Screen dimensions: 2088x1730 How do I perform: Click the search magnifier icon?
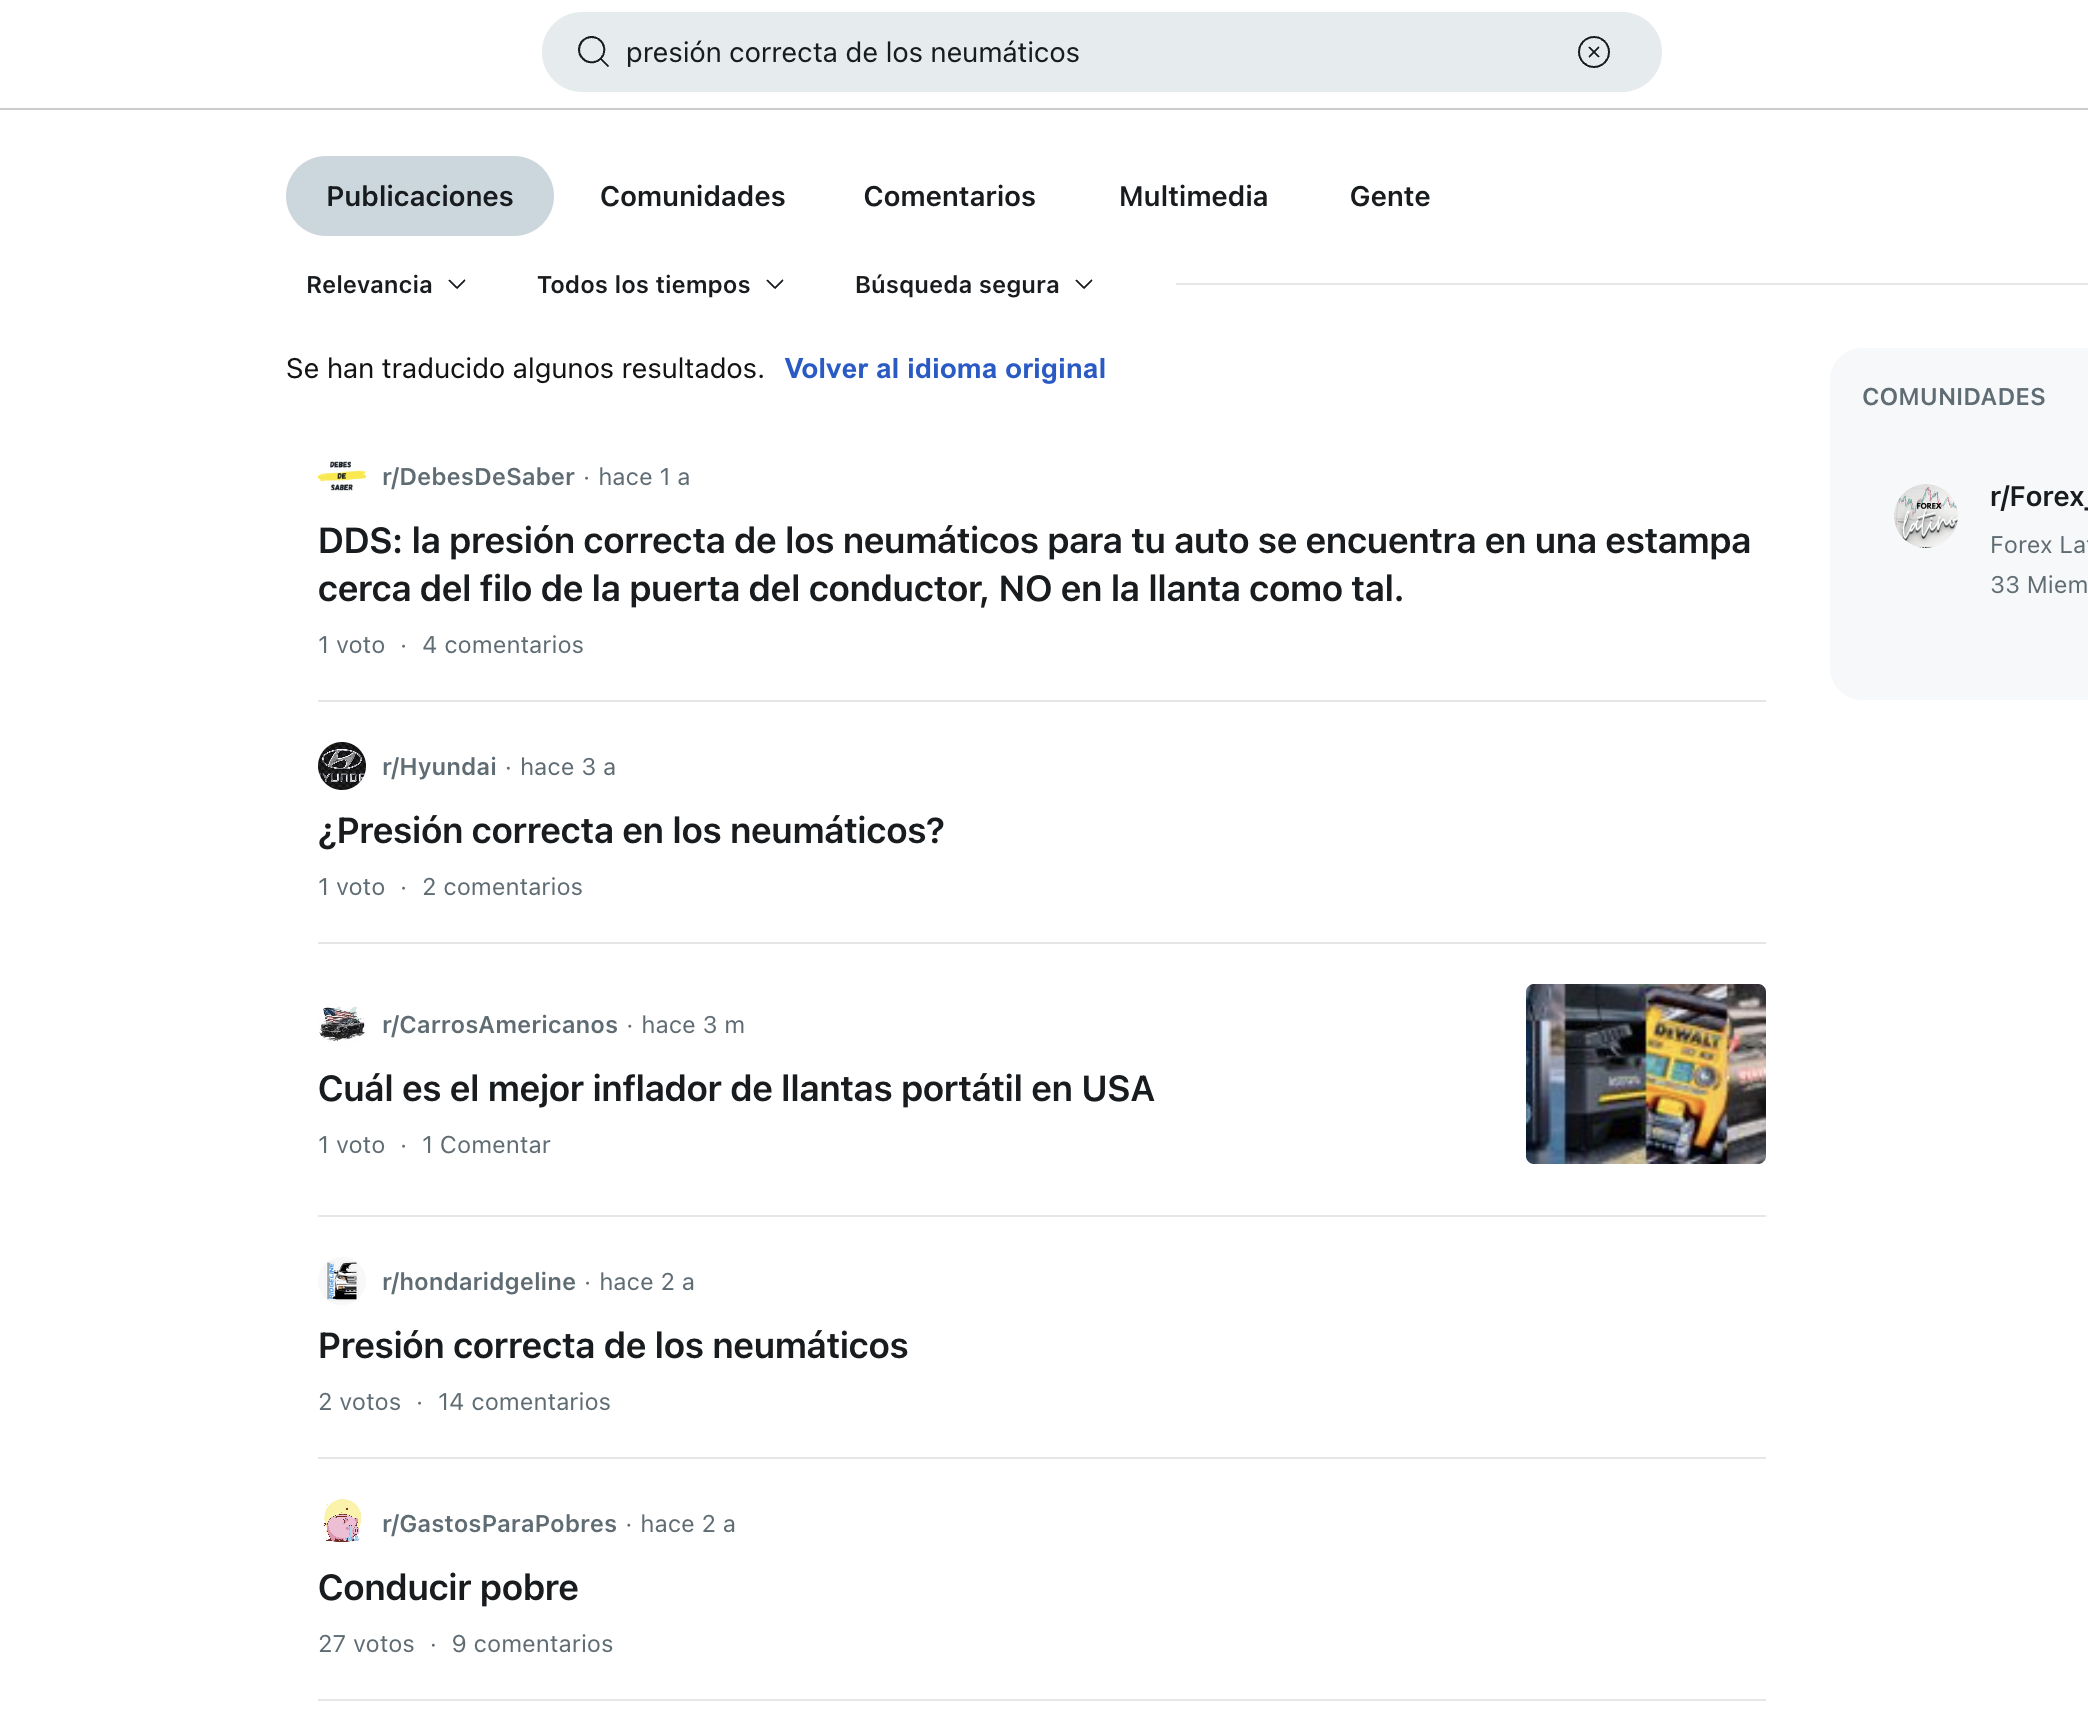(593, 51)
